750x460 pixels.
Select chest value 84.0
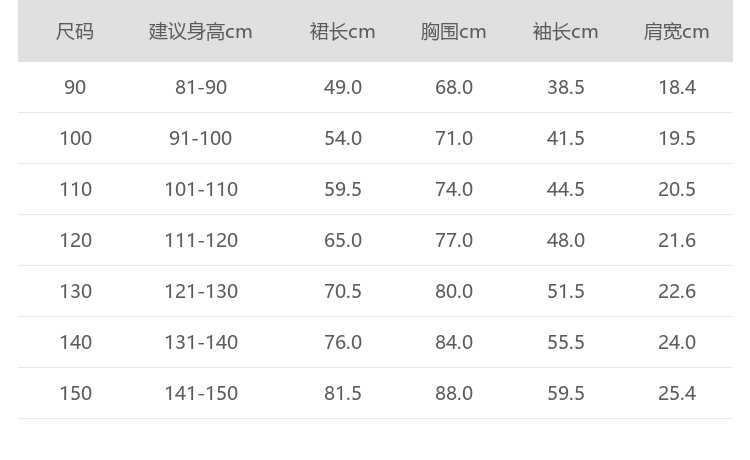(454, 342)
